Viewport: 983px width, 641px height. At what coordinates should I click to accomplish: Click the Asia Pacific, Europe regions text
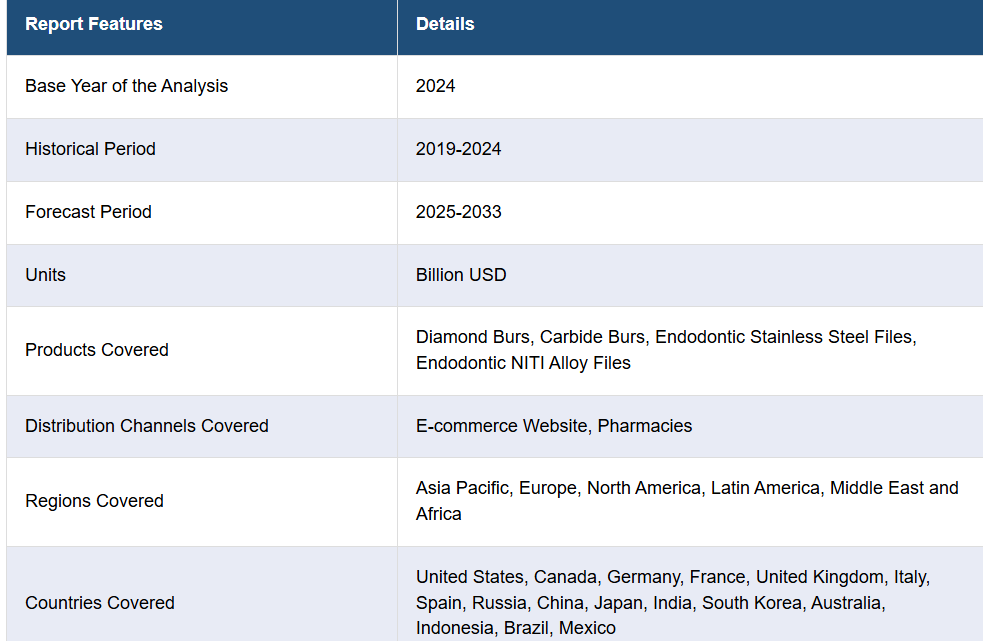point(497,487)
